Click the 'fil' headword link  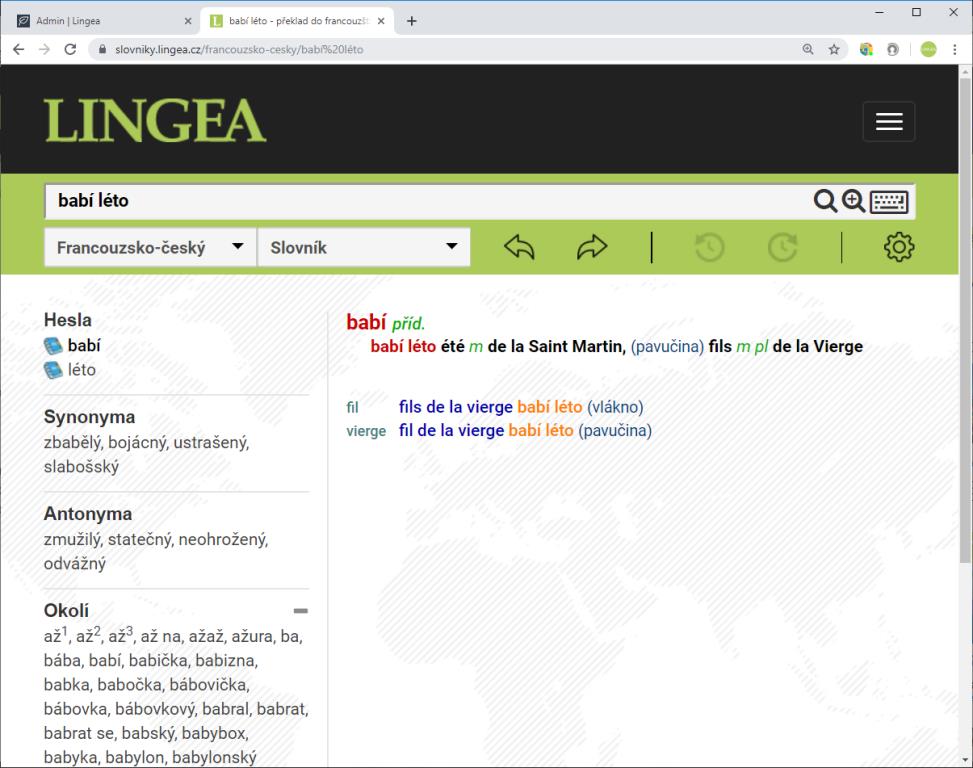tap(352, 408)
